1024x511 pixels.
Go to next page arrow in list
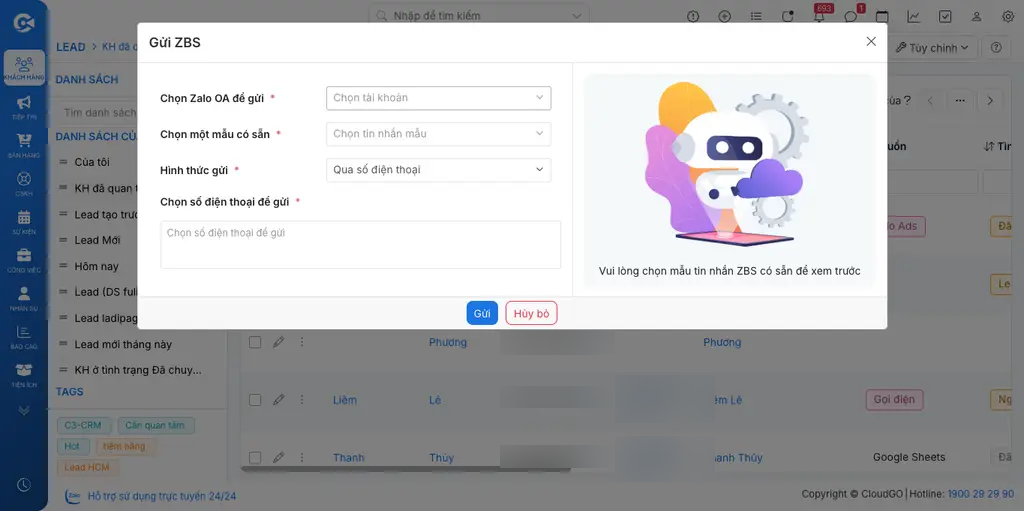pos(990,101)
